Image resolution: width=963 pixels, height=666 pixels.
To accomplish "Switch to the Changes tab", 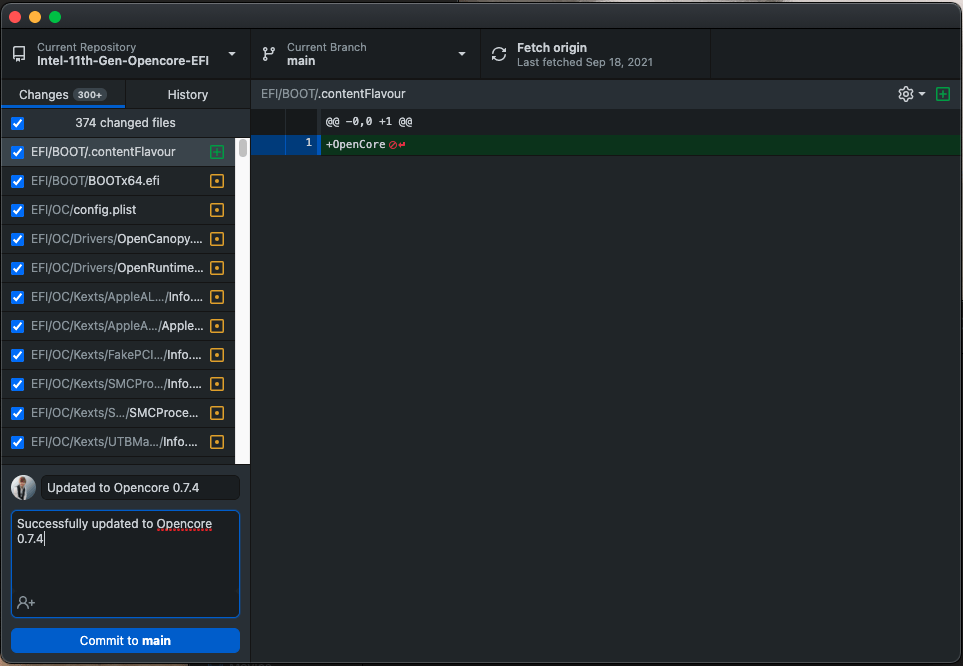I will [x=63, y=95].
